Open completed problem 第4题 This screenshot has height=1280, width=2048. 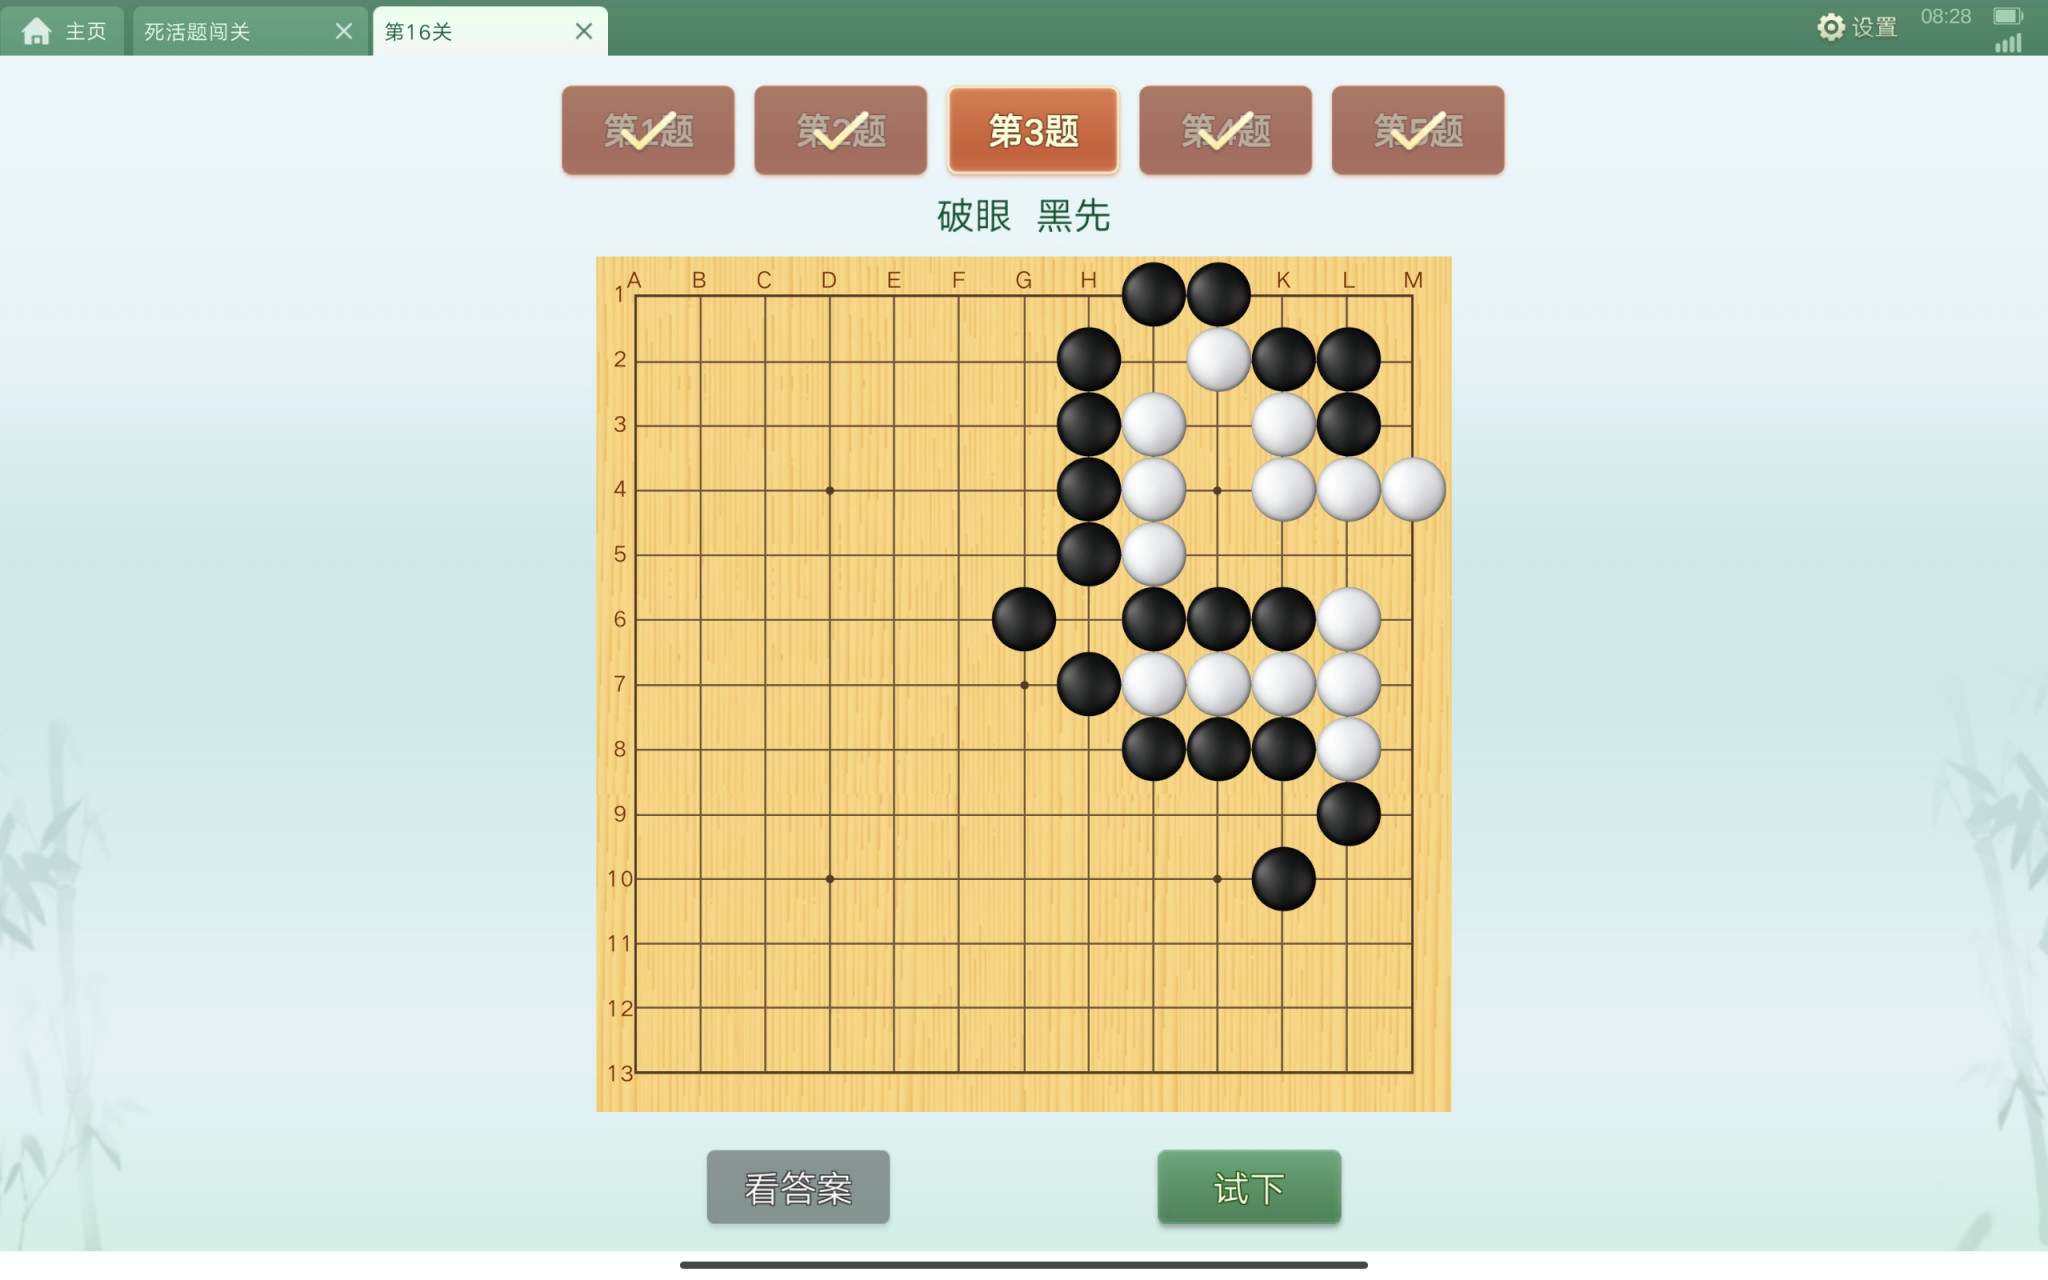1226,130
